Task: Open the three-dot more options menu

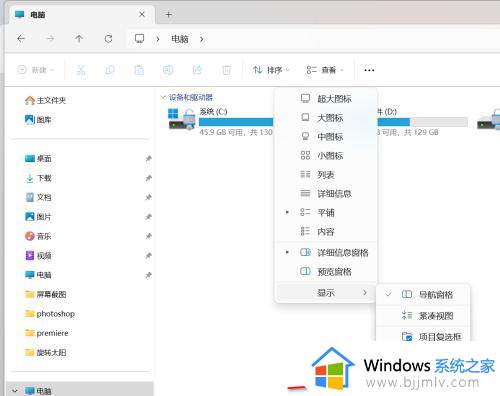Action: point(369,70)
